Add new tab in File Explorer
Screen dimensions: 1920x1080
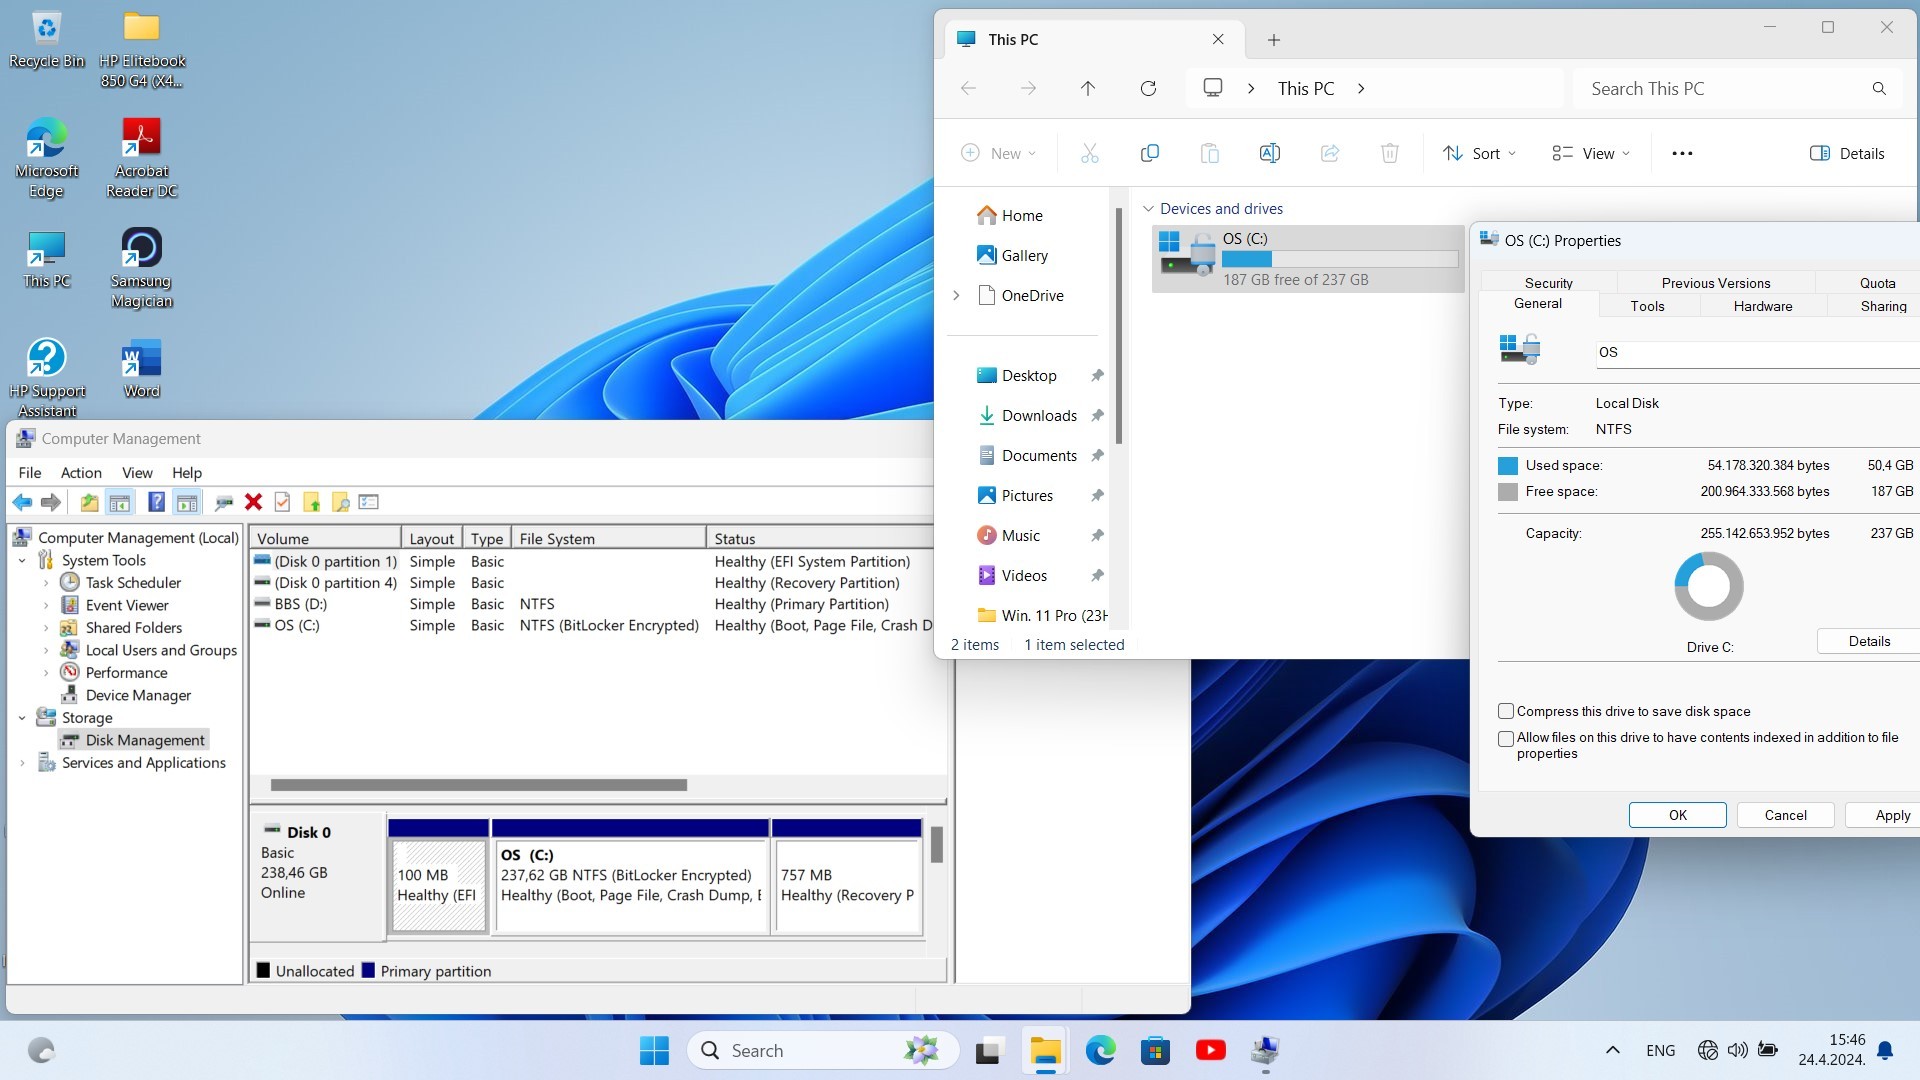coord(1273,40)
